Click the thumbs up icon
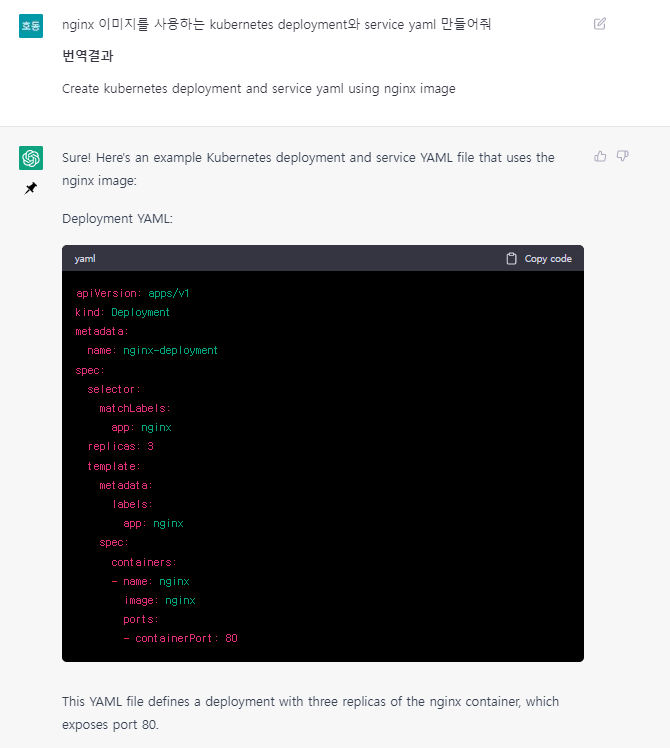Image resolution: width=670 pixels, height=748 pixels. [600, 156]
